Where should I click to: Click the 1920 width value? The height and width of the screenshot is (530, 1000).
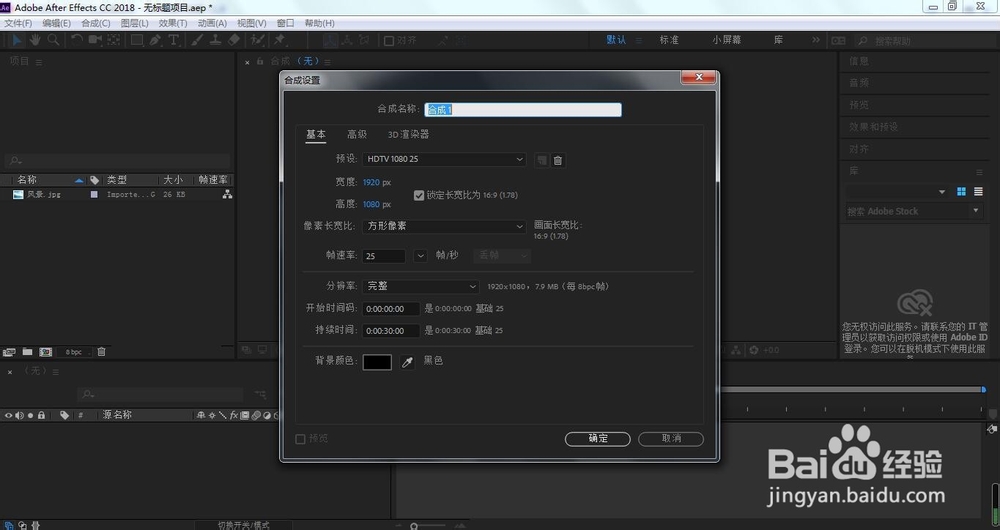(371, 182)
